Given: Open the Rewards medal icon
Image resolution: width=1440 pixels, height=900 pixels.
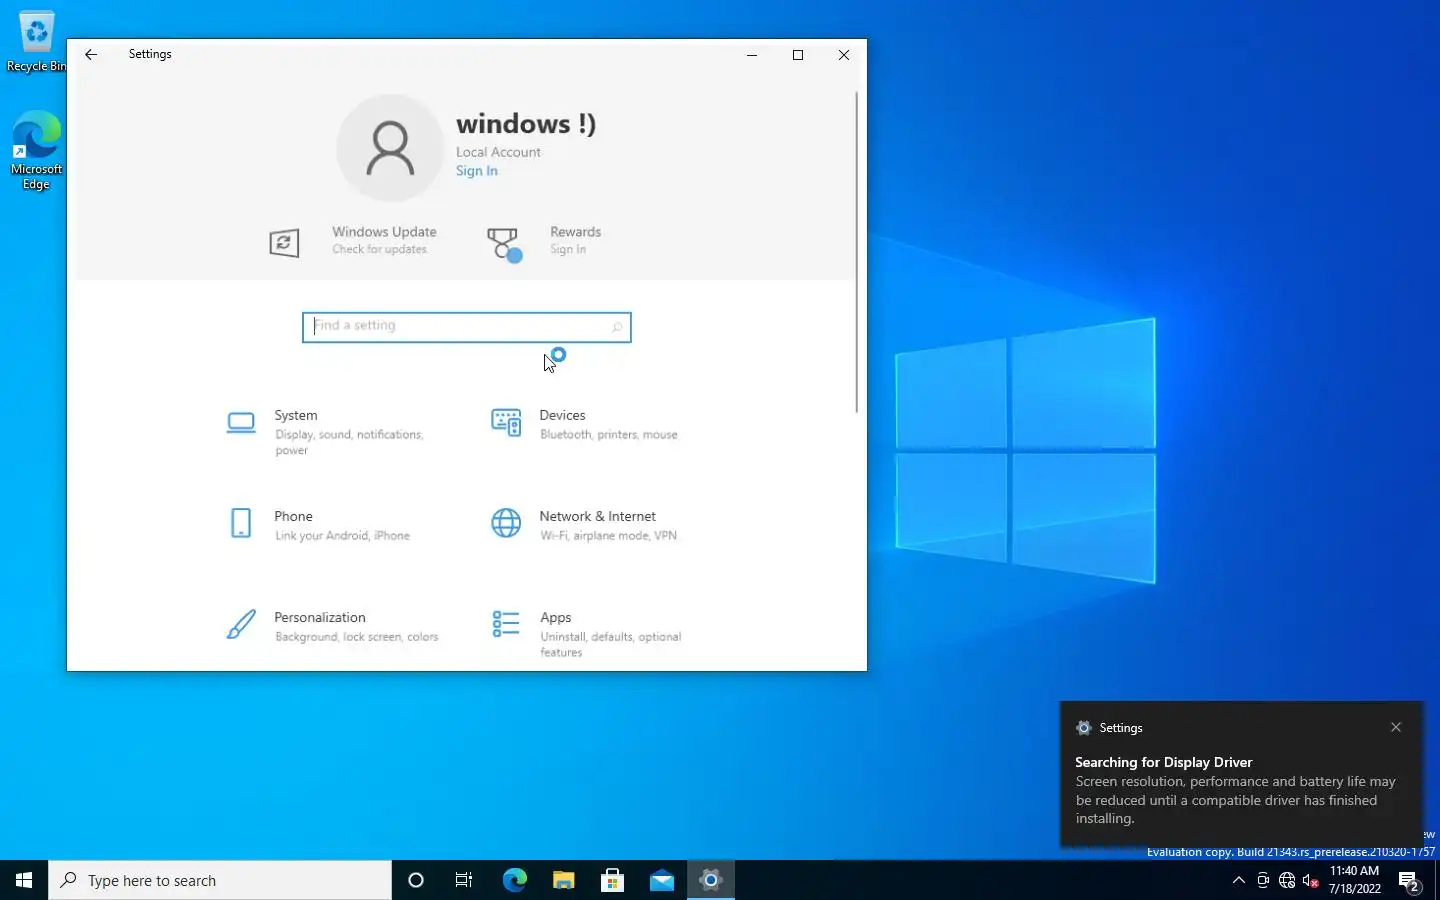Looking at the screenshot, I should [x=504, y=244].
